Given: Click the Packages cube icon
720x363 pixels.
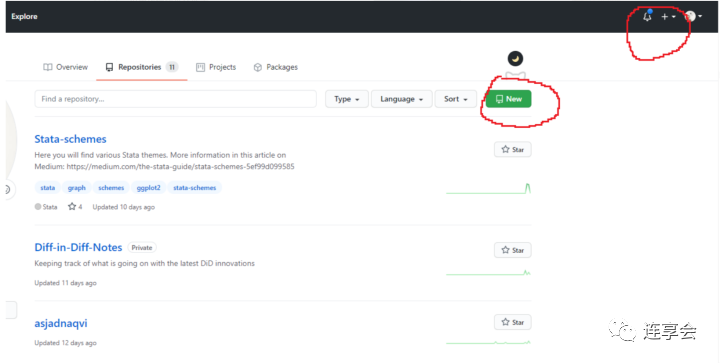Looking at the screenshot, I should [258, 67].
